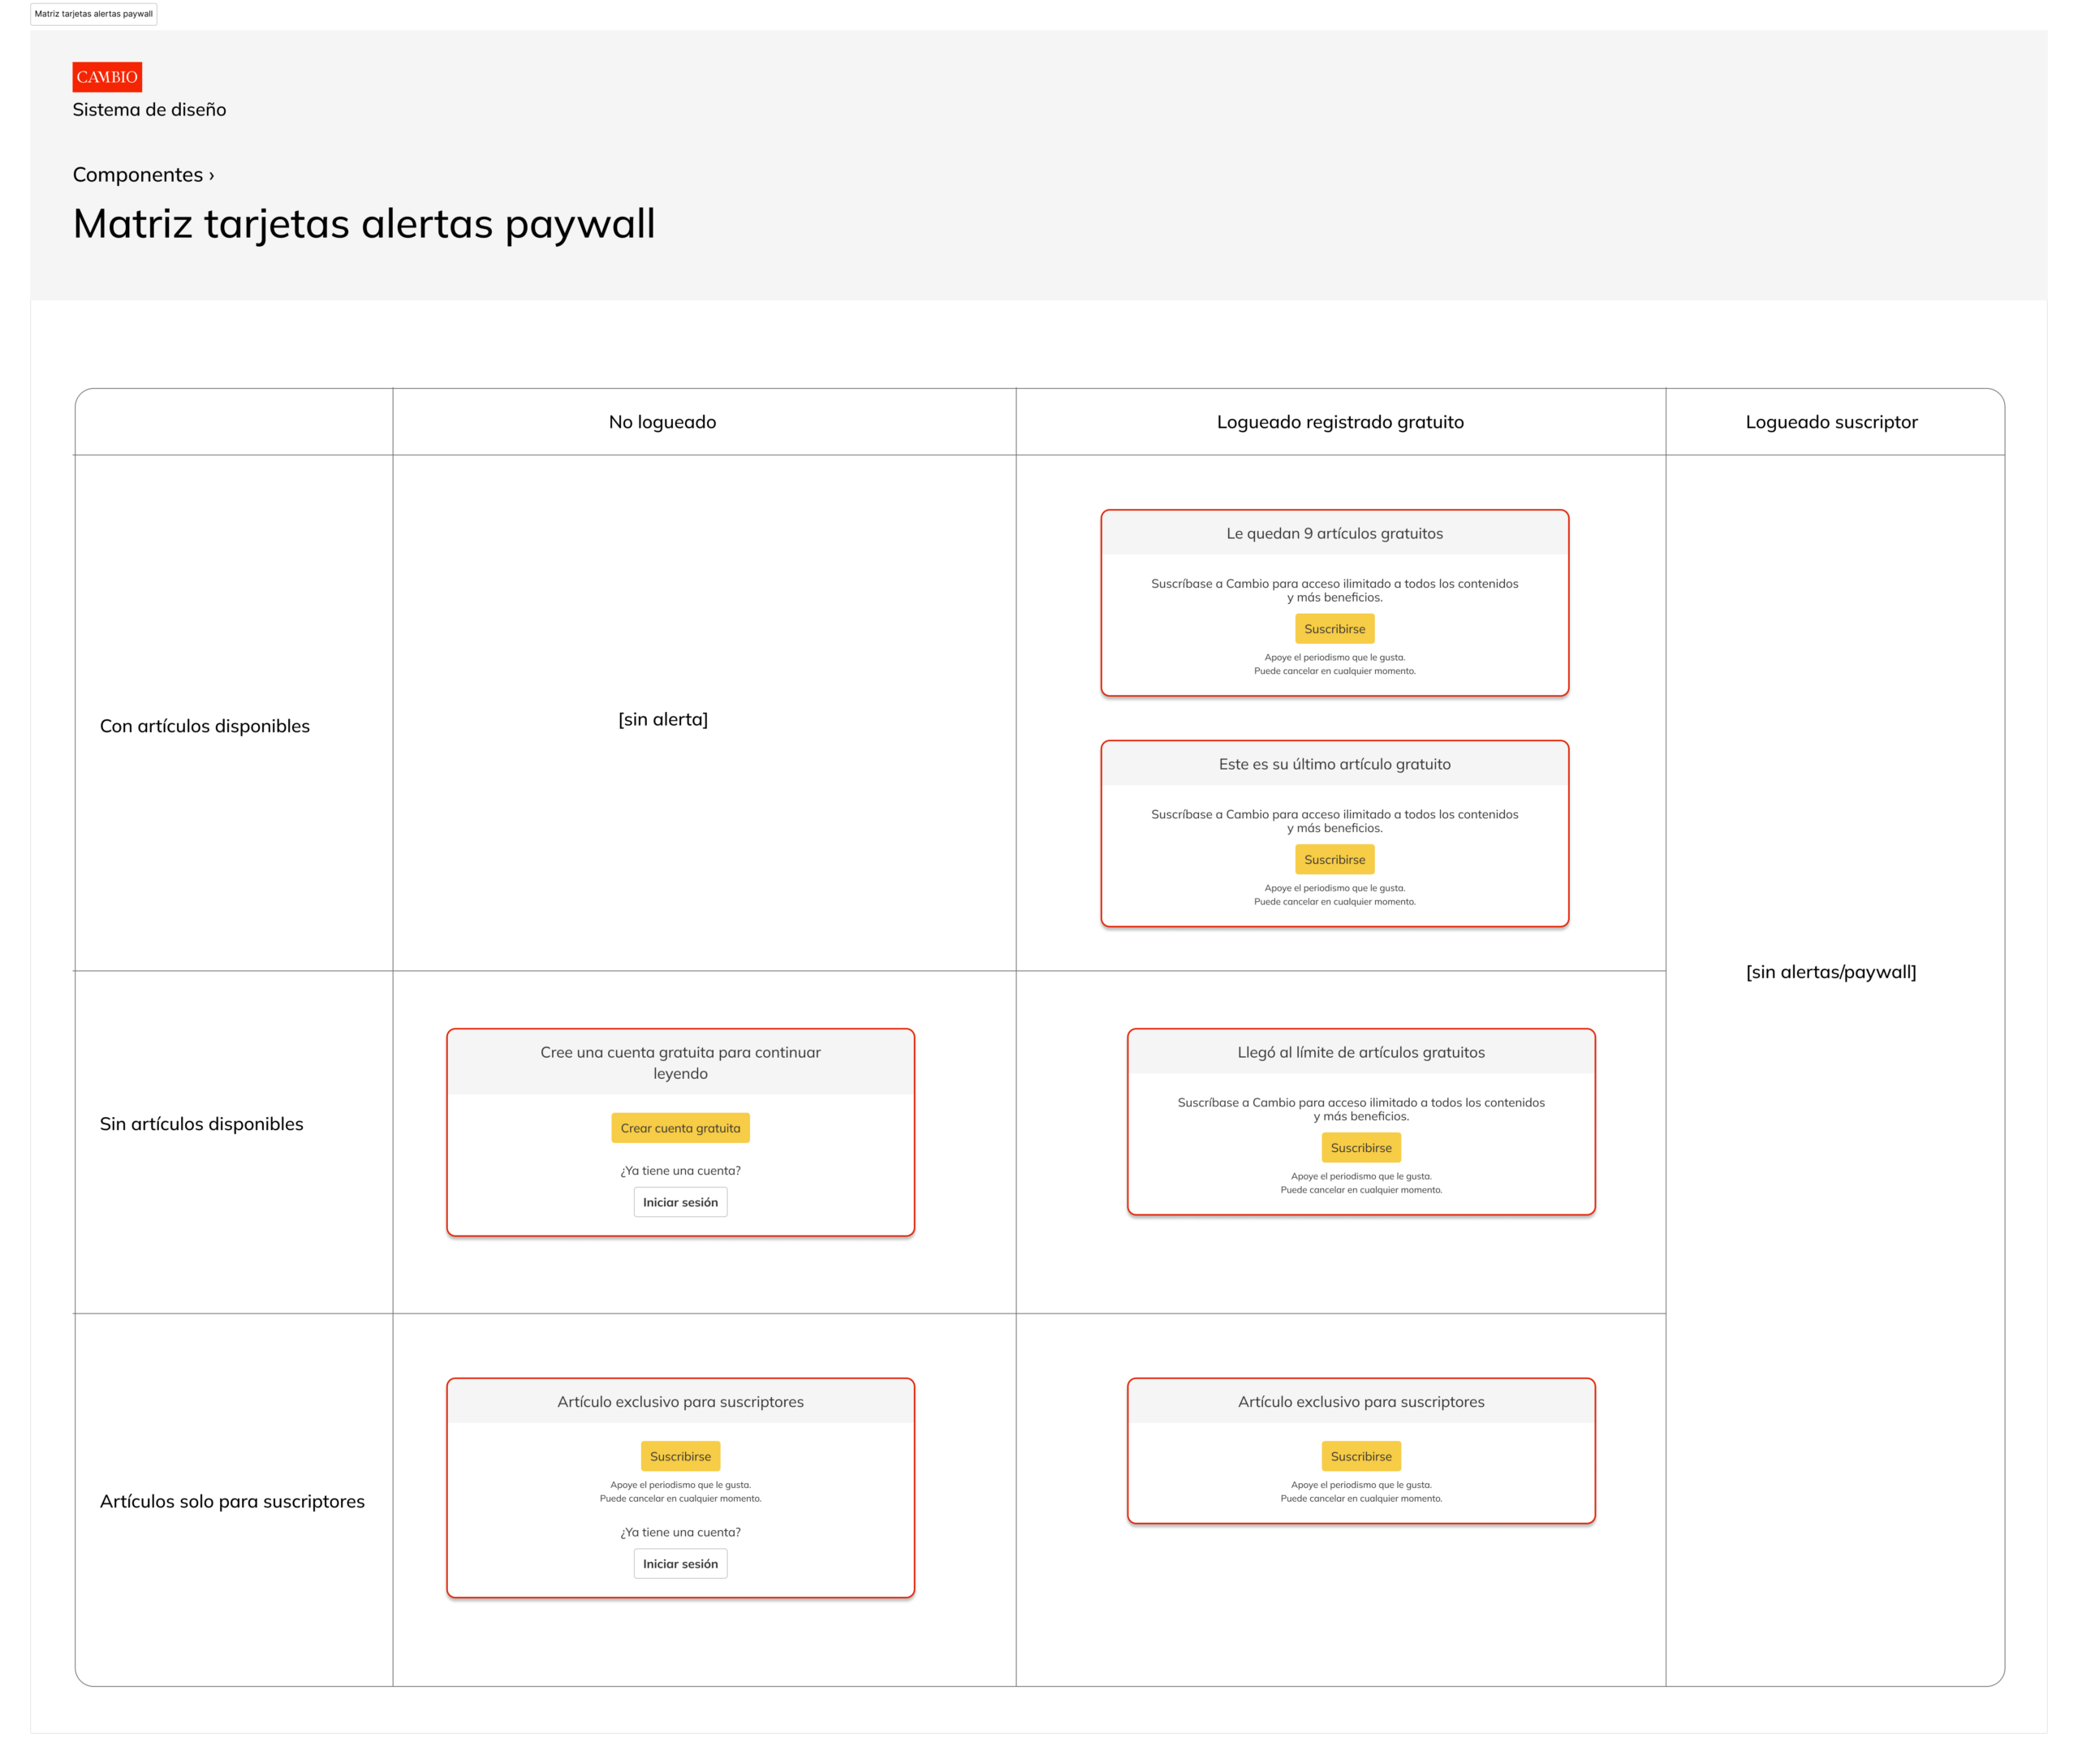Click the '[sin alerta]' placeholder text
The height and width of the screenshot is (1764, 2078).
tap(663, 719)
